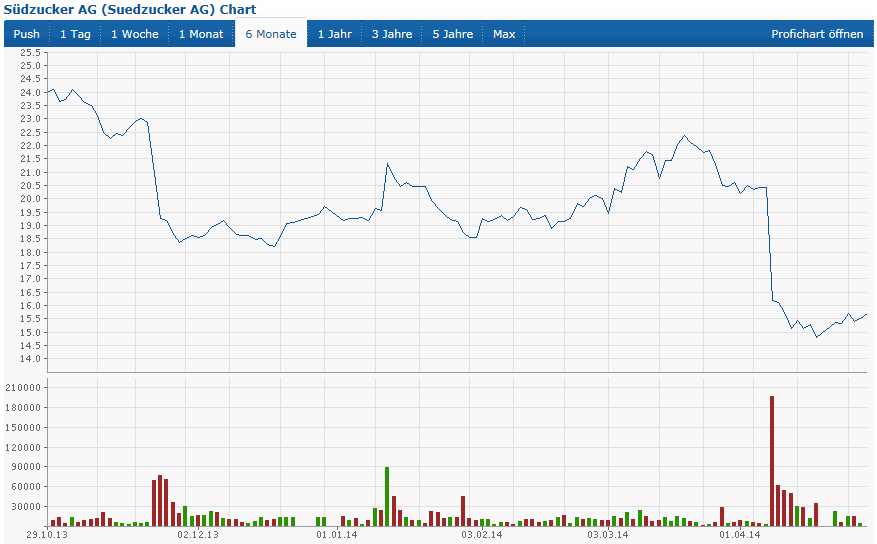Show the 3 Jahre range
The image size is (877, 544).
click(392, 34)
